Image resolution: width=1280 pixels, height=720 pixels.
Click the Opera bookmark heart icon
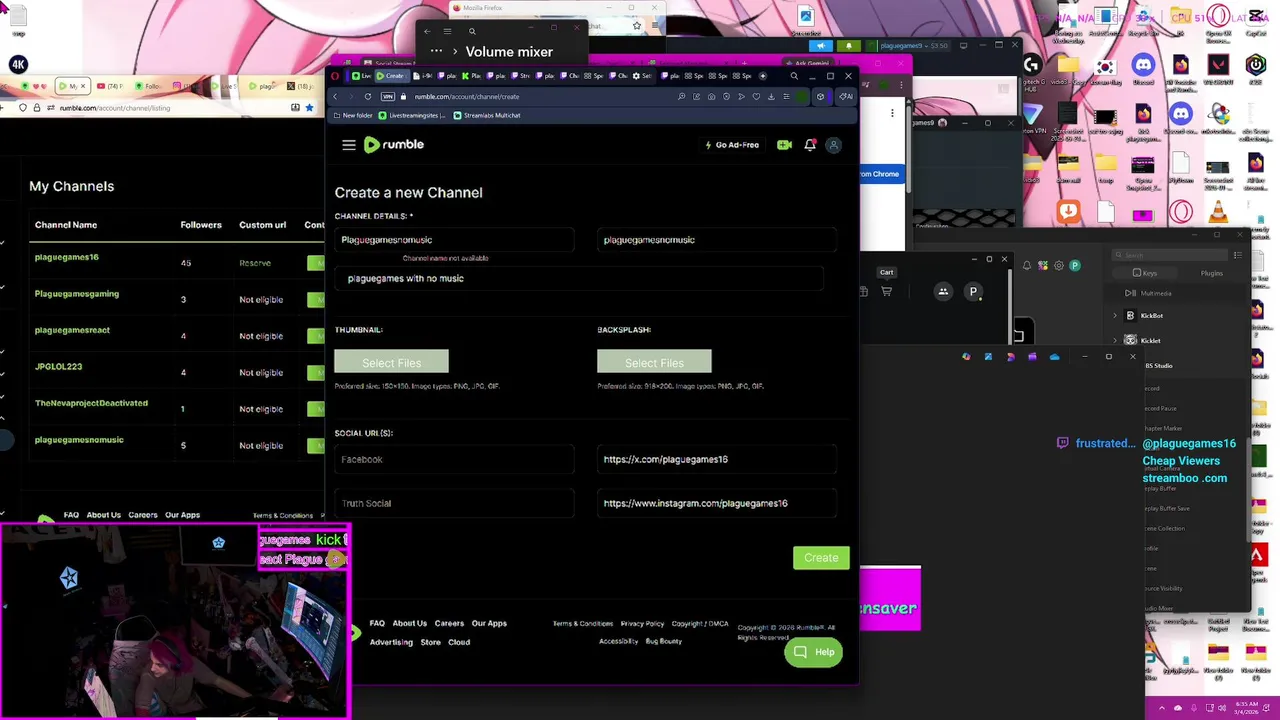pyautogui.click(x=756, y=97)
